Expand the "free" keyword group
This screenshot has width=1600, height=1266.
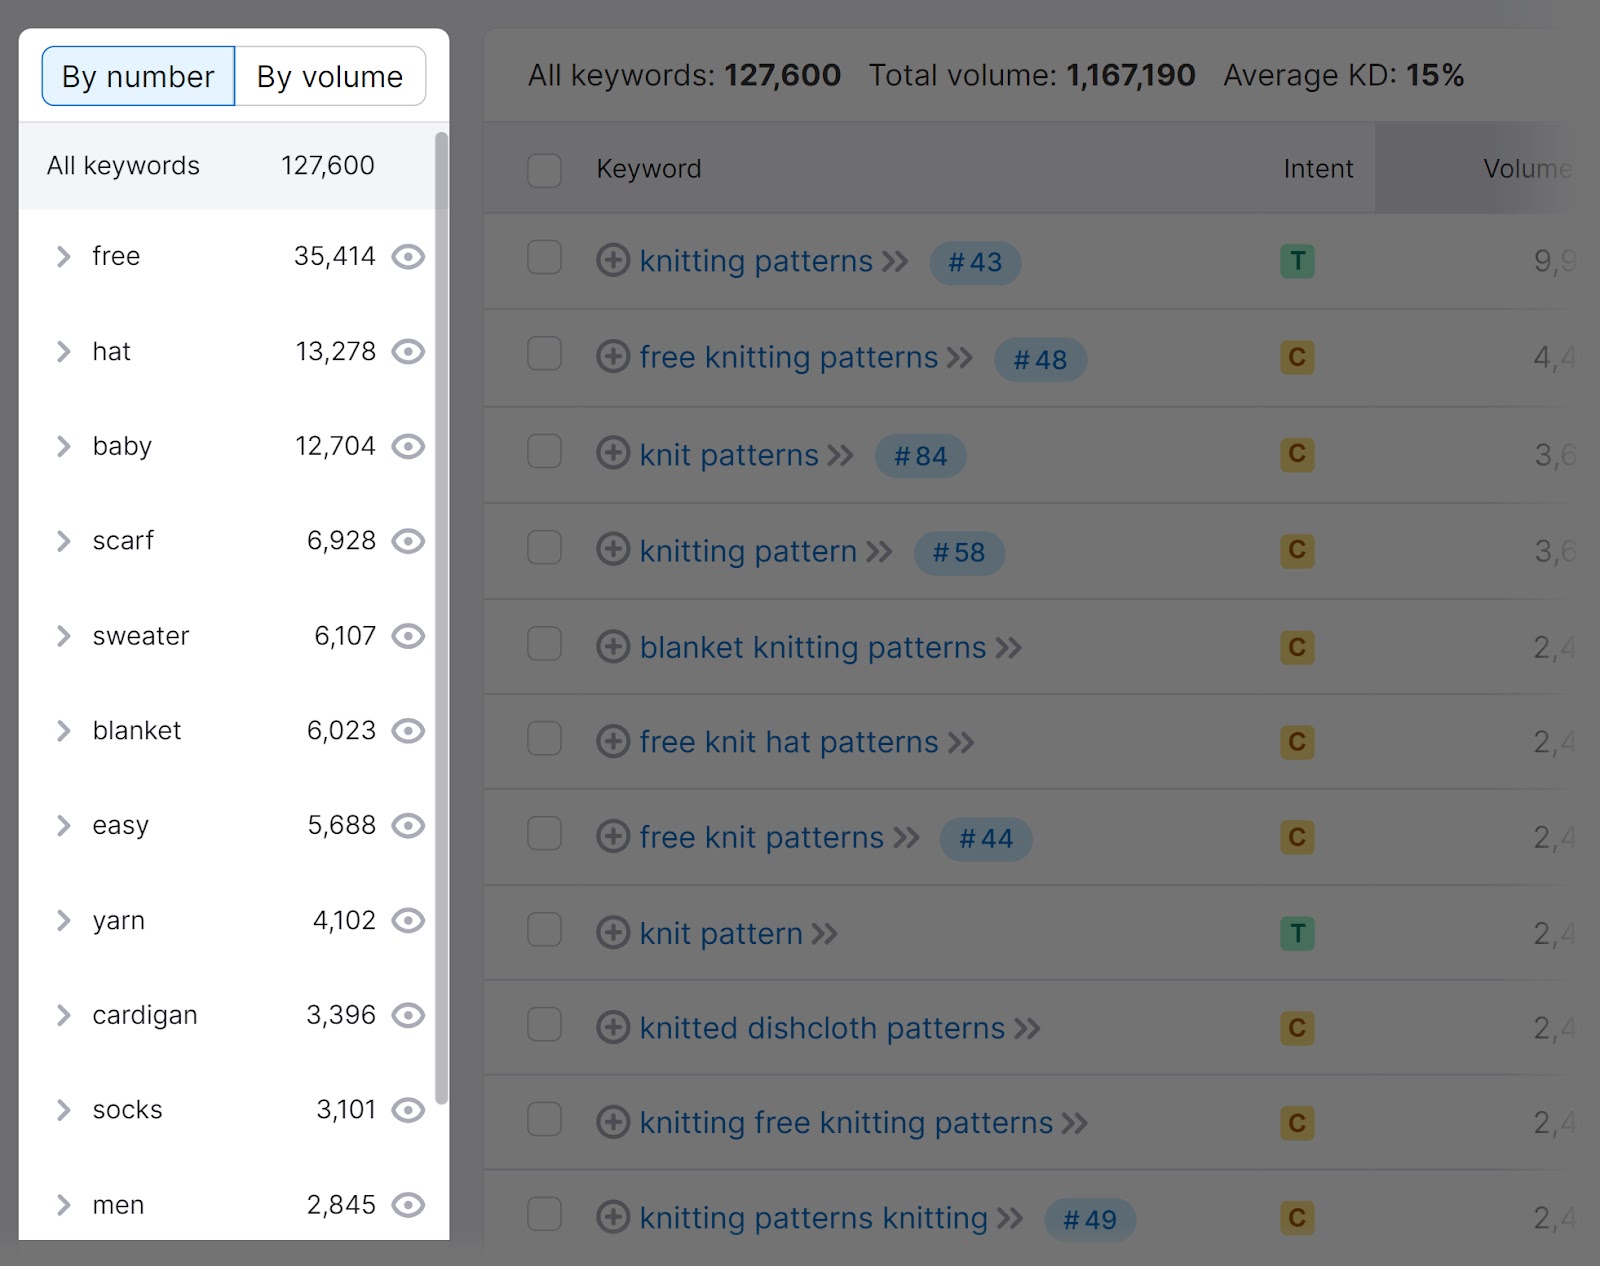(64, 257)
